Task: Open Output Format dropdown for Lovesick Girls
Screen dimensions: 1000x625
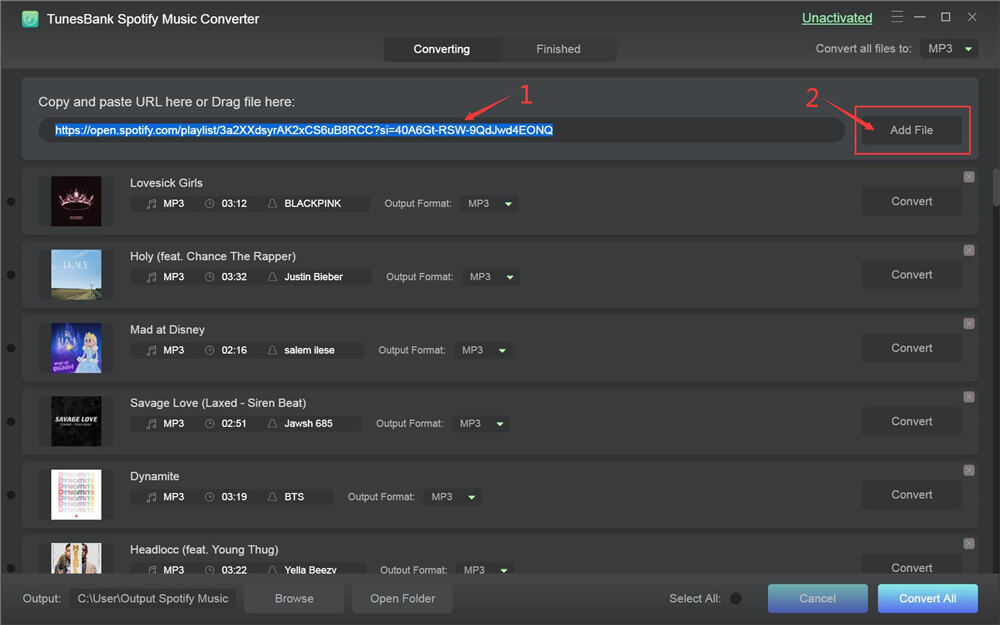Action: point(489,203)
